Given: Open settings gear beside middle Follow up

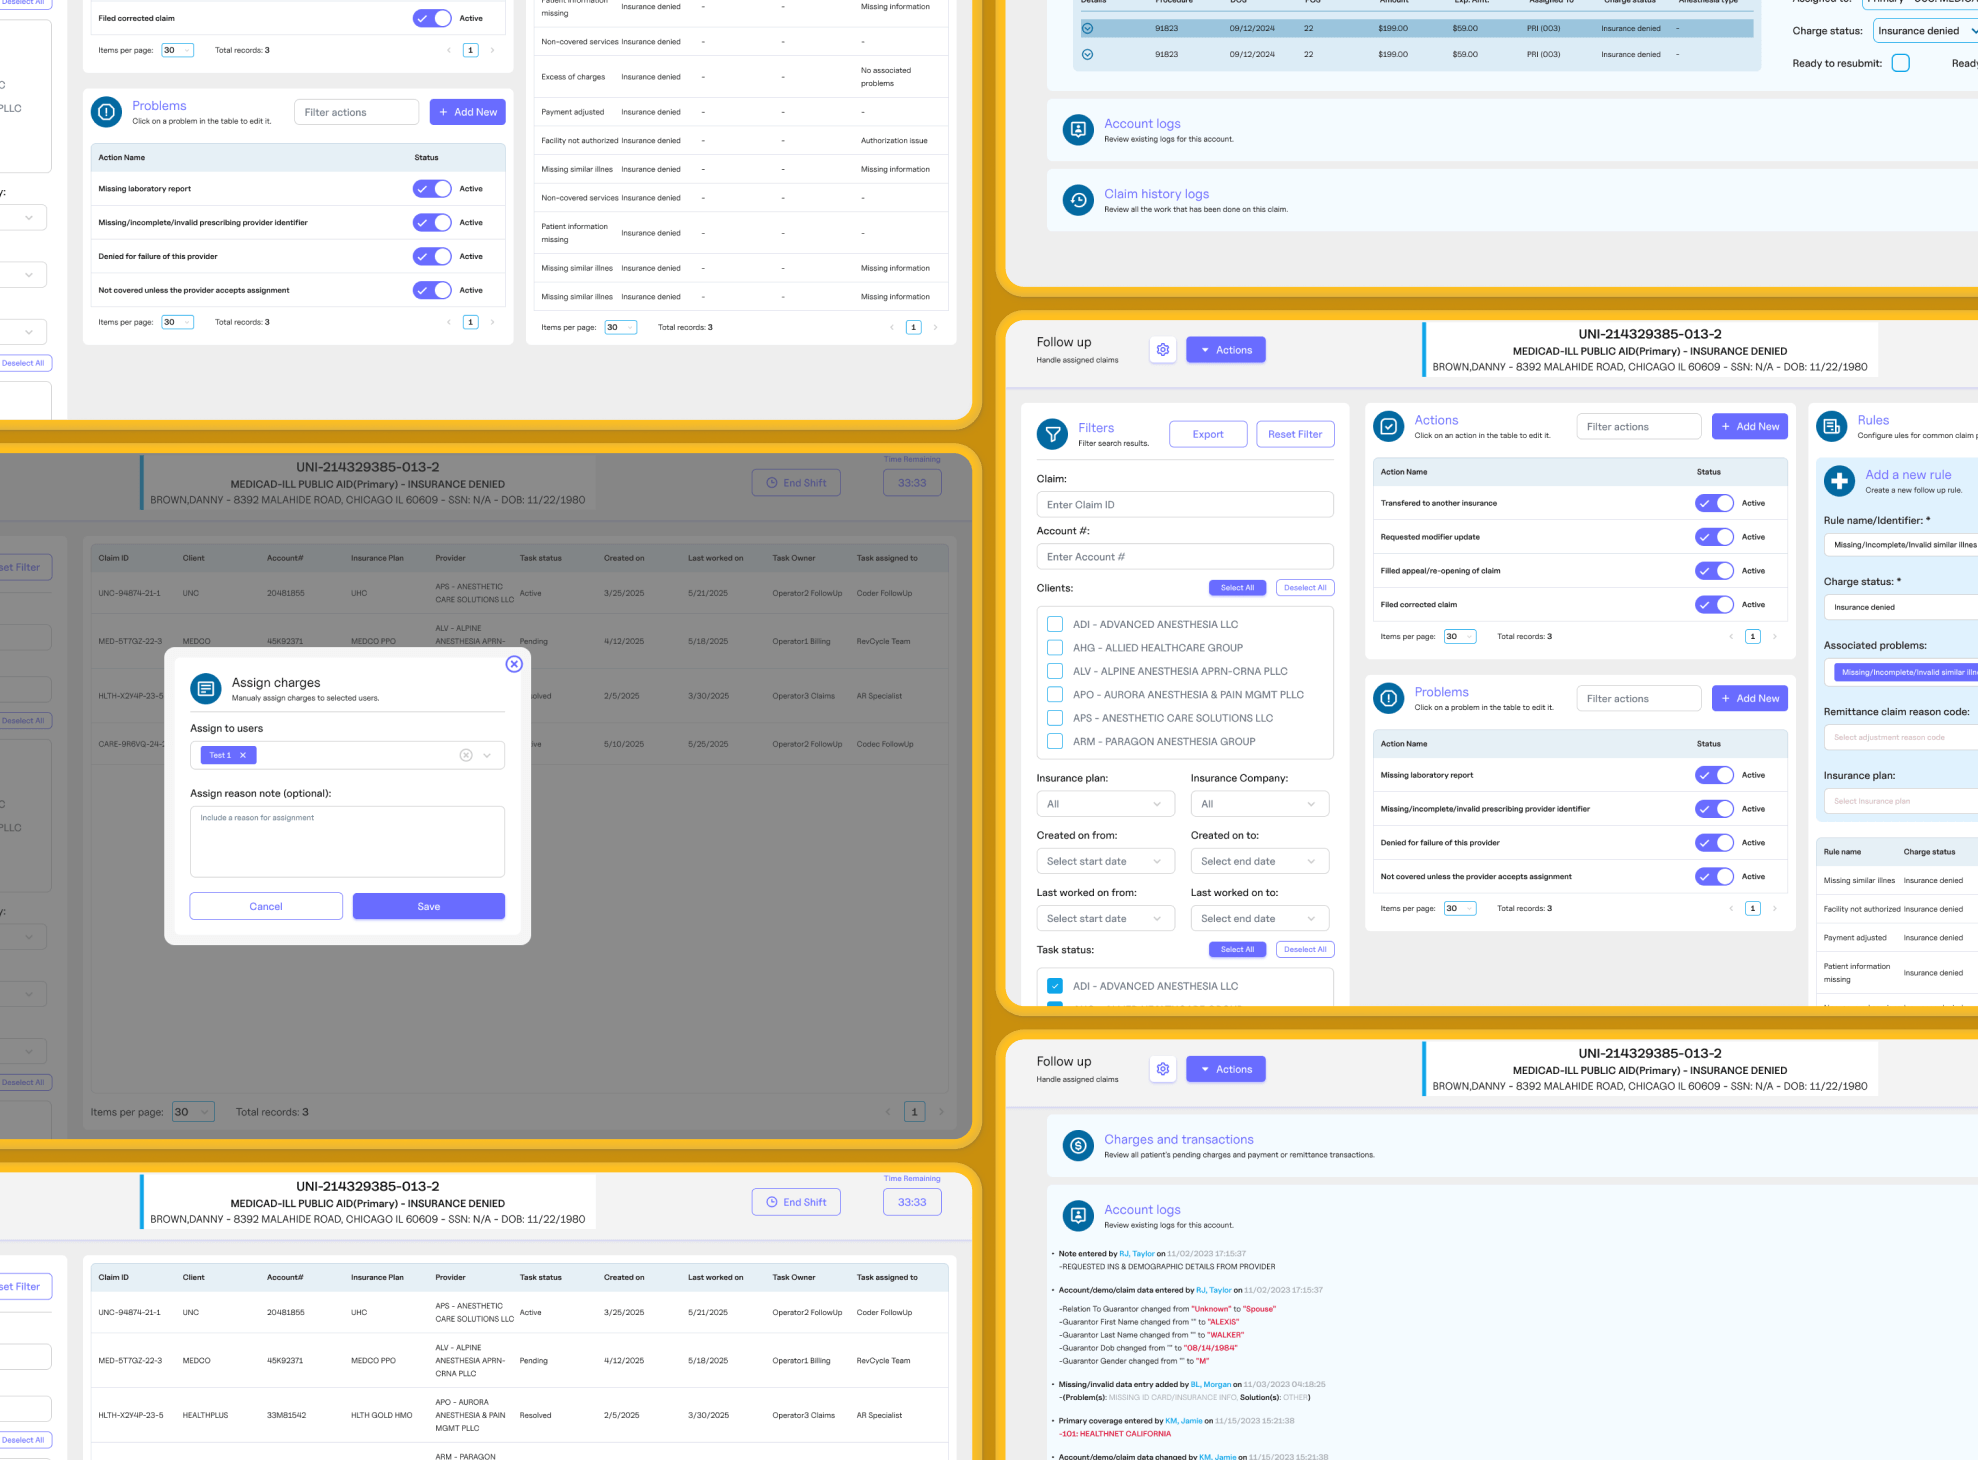Looking at the screenshot, I should pos(1162,350).
